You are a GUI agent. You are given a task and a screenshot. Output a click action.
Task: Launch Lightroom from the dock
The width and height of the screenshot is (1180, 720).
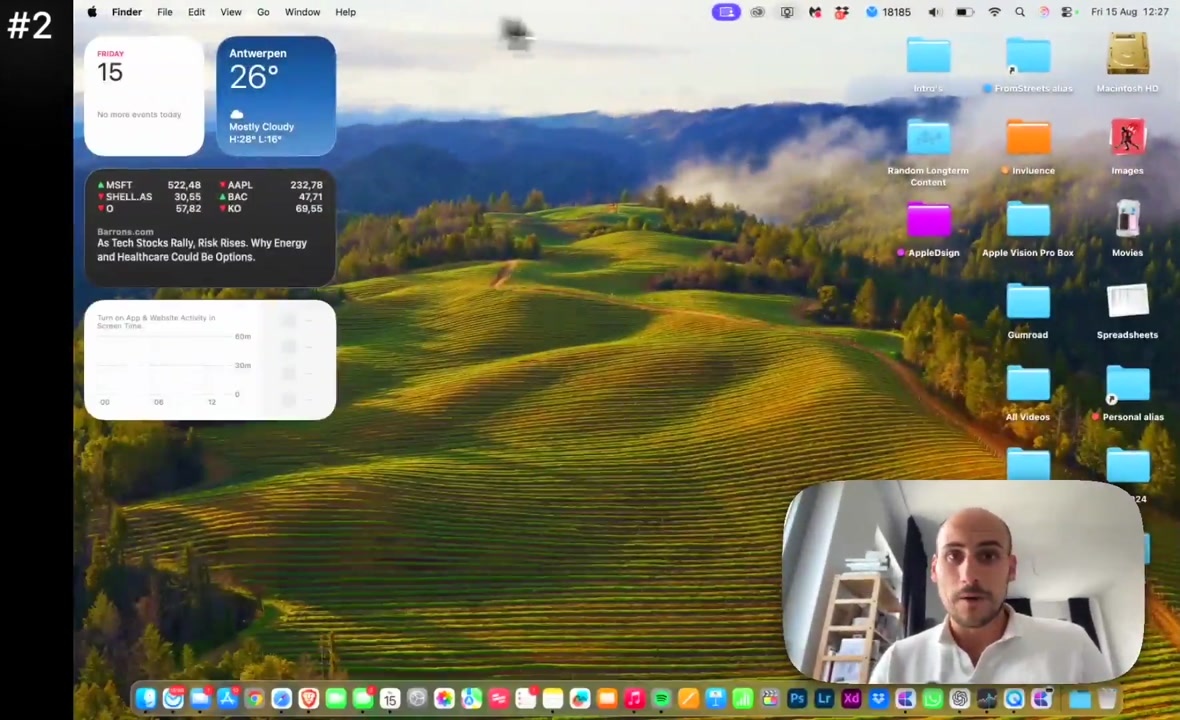(x=824, y=699)
